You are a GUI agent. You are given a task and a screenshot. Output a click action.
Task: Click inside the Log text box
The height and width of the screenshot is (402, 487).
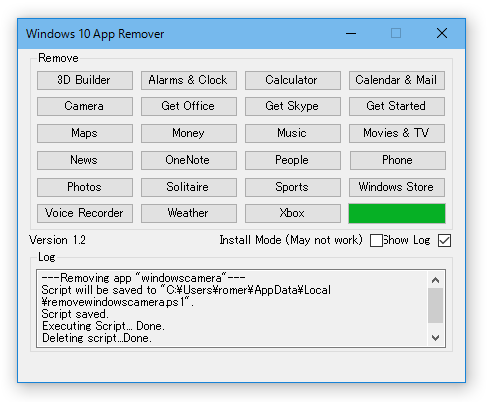(x=241, y=308)
